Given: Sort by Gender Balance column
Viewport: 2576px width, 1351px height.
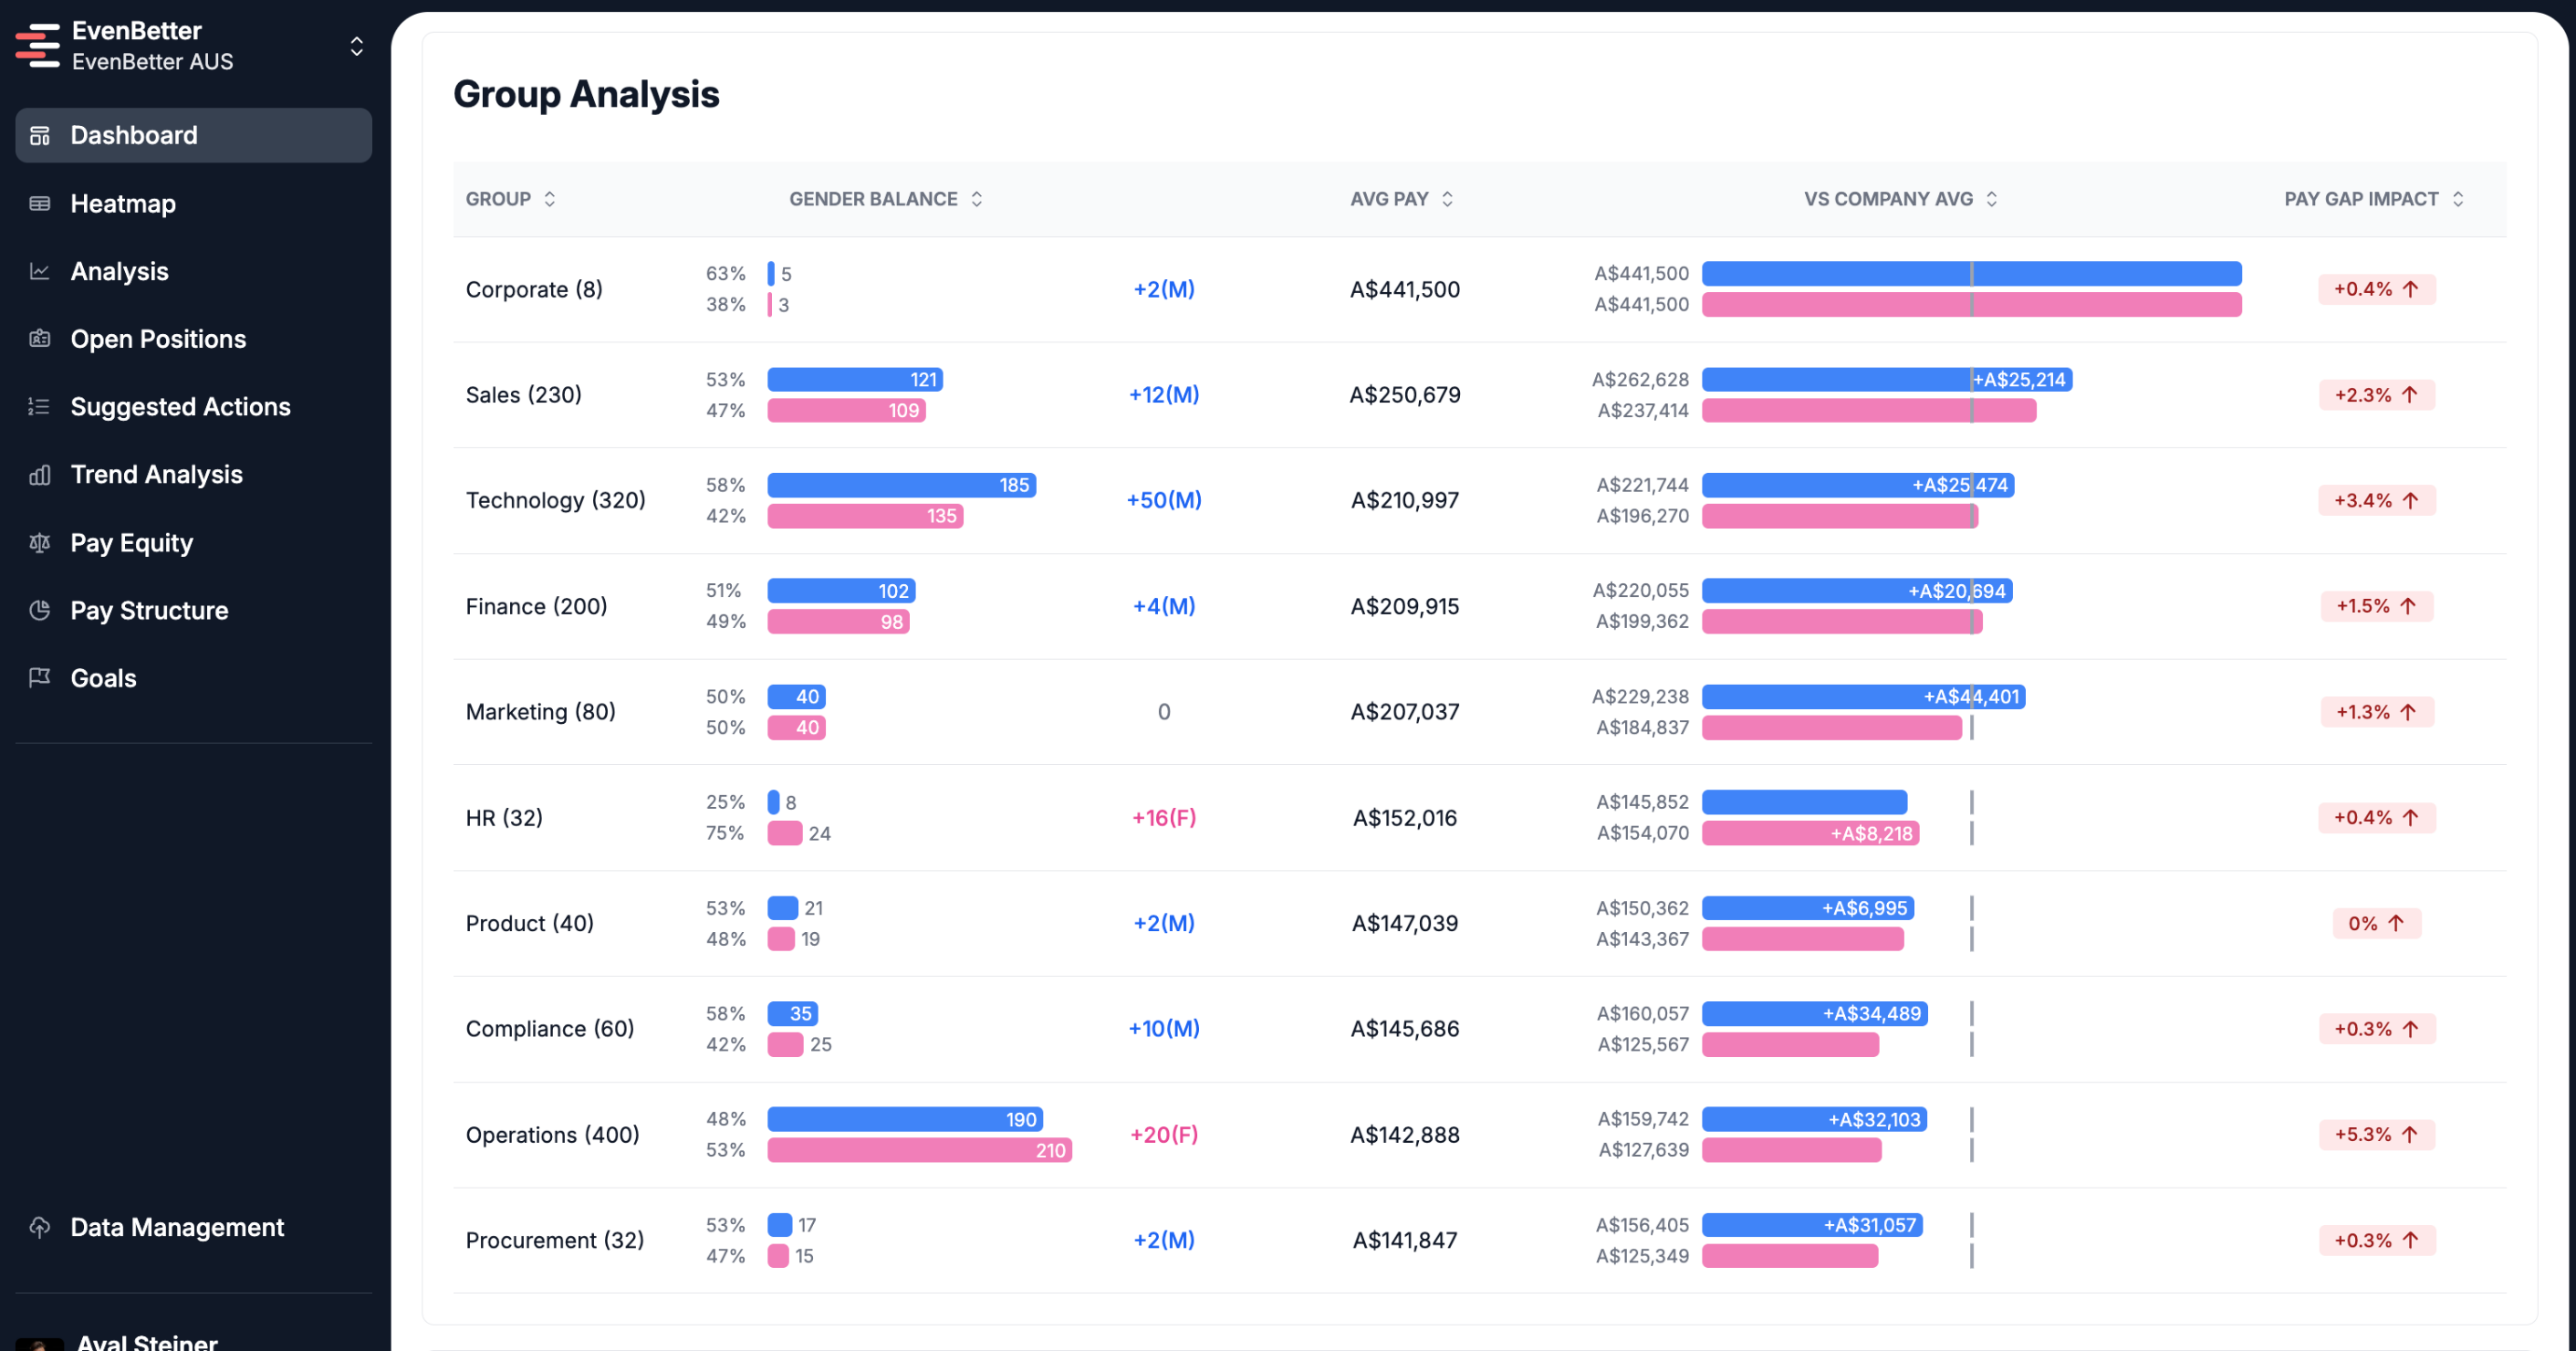Looking at the screenshot, I should pos(886,199).
